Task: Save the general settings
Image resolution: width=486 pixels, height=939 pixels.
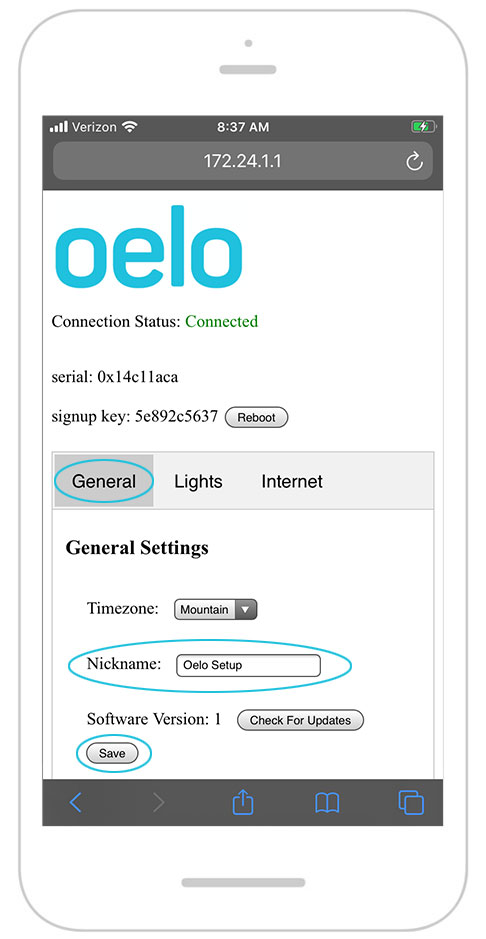Action: click(112, 754)
